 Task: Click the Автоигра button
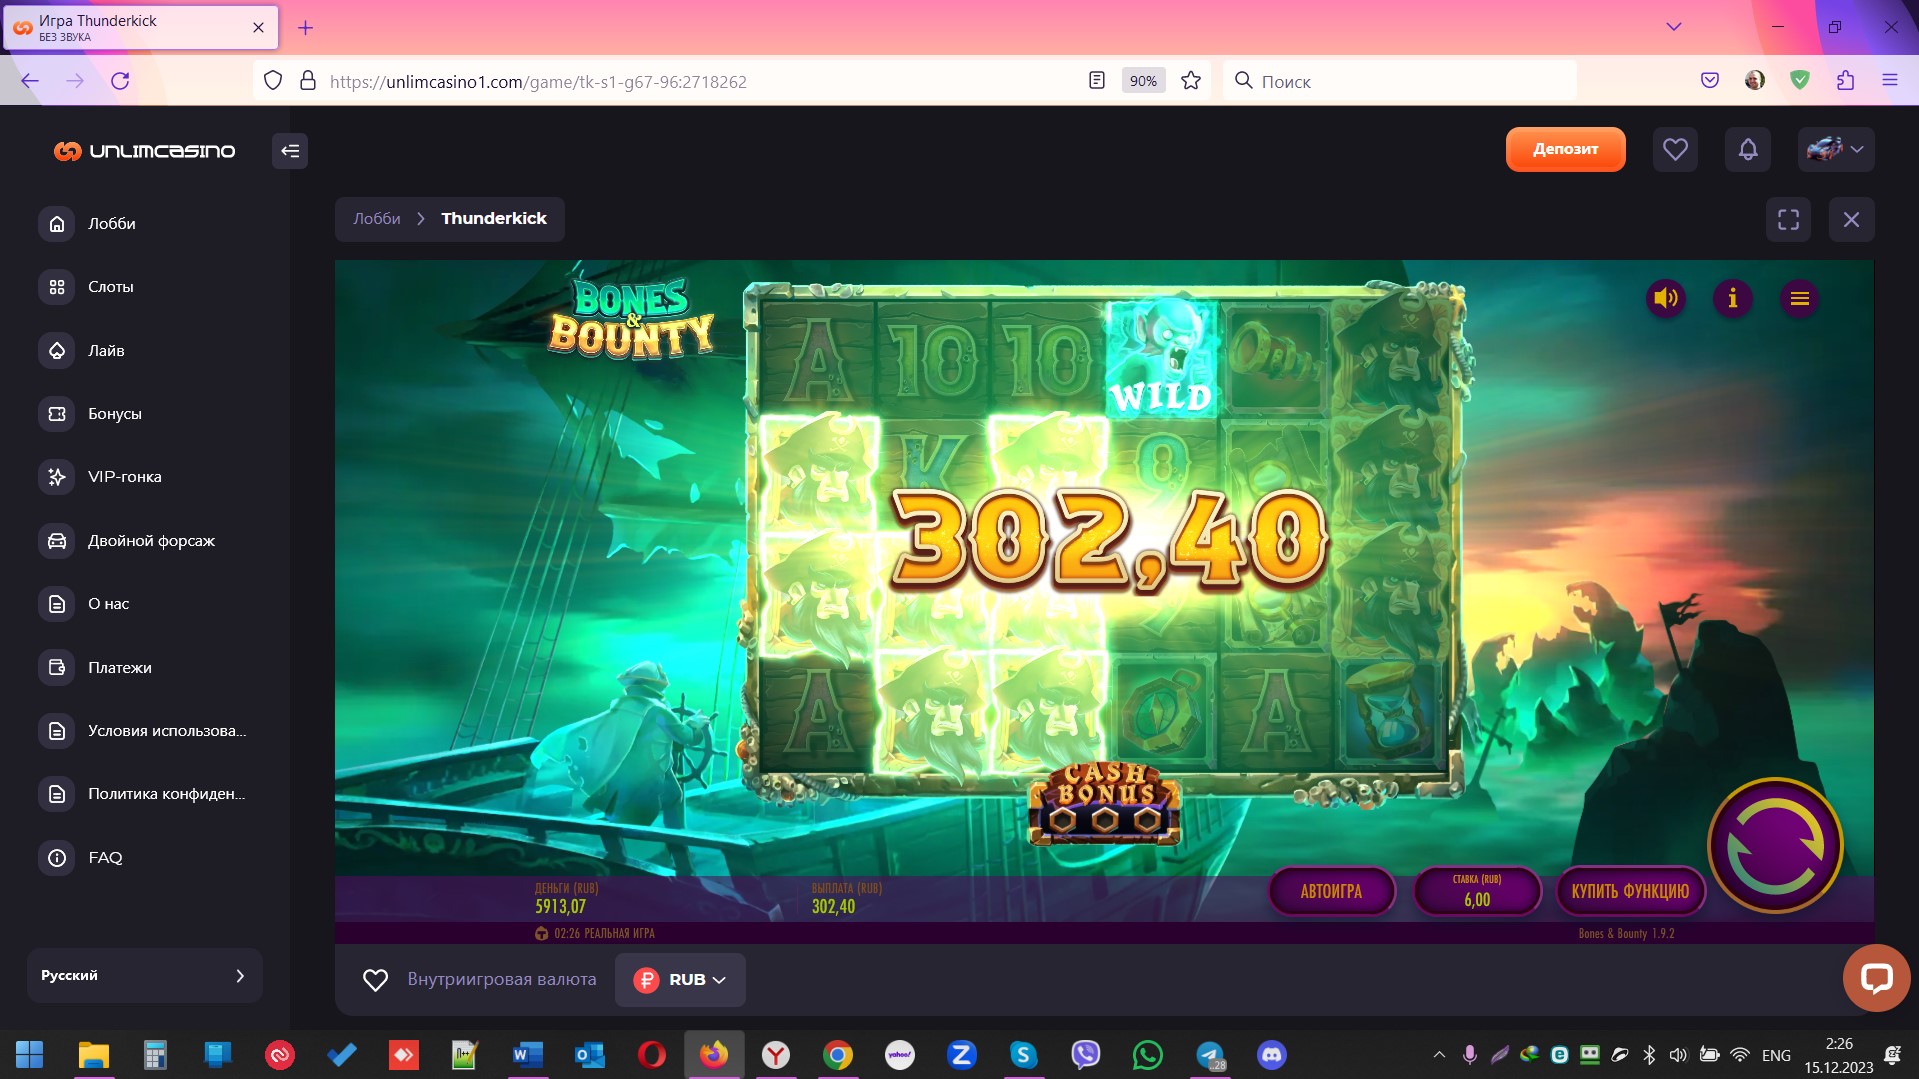[x=1331, y=891]
